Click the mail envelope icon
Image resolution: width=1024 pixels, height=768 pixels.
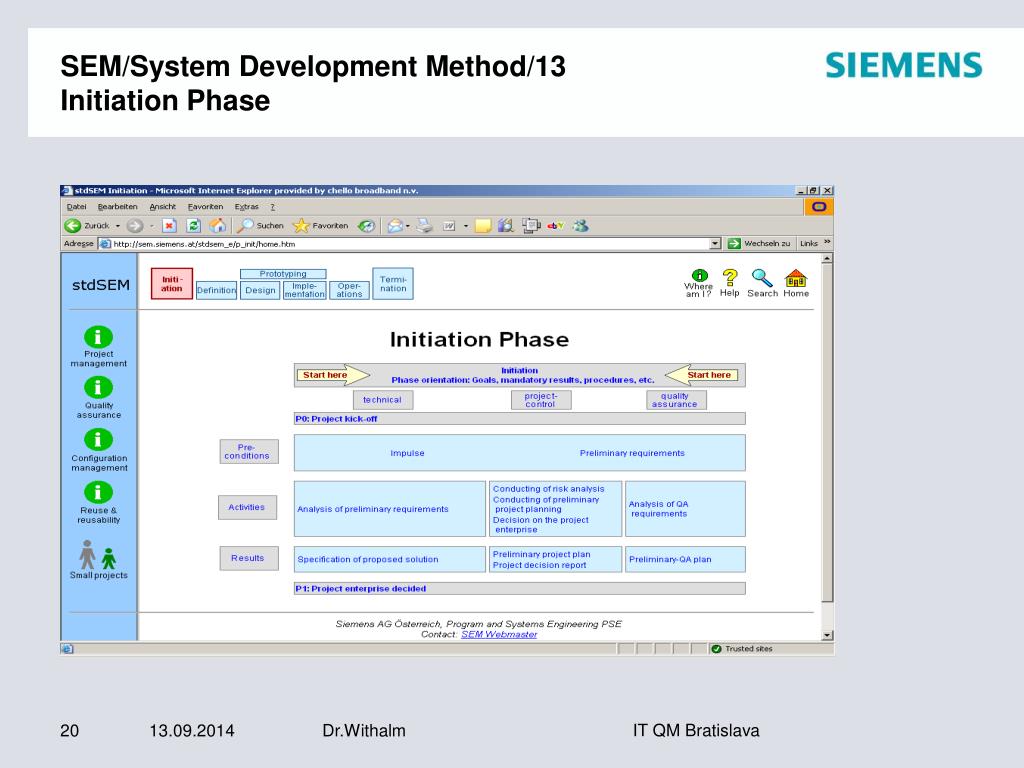(x=394, y=226)
